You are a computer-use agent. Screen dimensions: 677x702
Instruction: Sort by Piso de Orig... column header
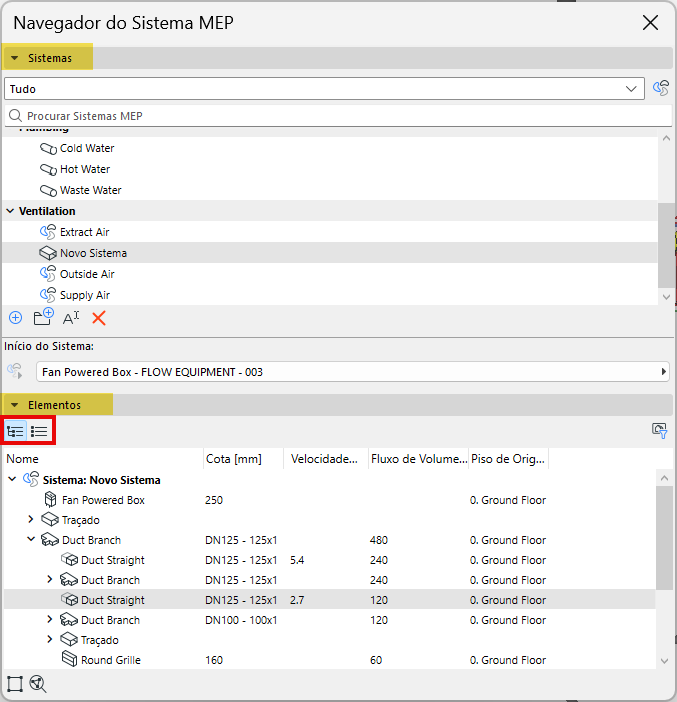(509, 459)
